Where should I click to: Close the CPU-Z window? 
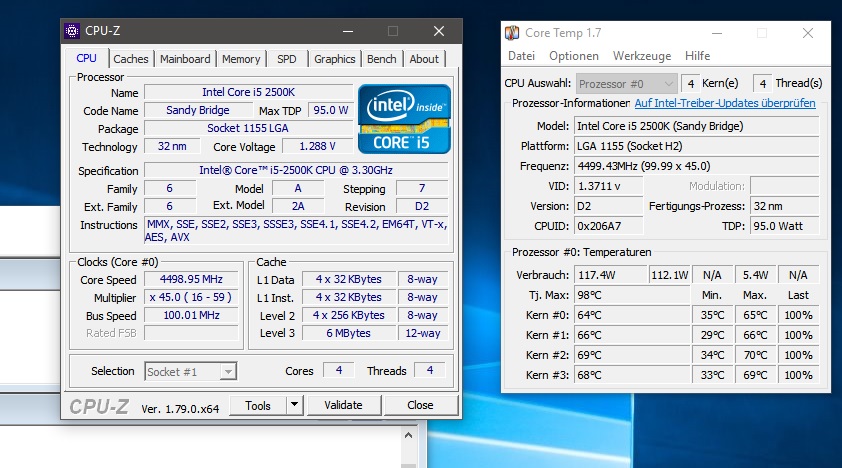pos(439,31)
